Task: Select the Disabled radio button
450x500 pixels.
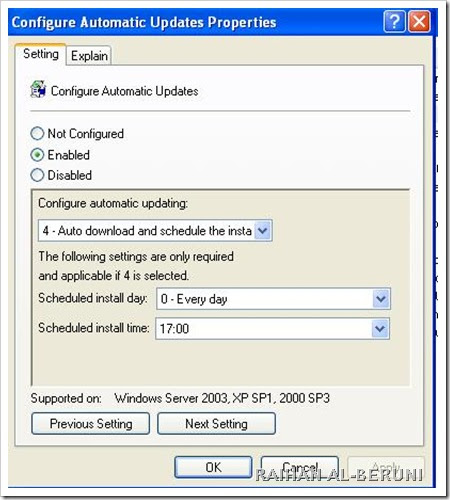Action: (x=37, y=175)
